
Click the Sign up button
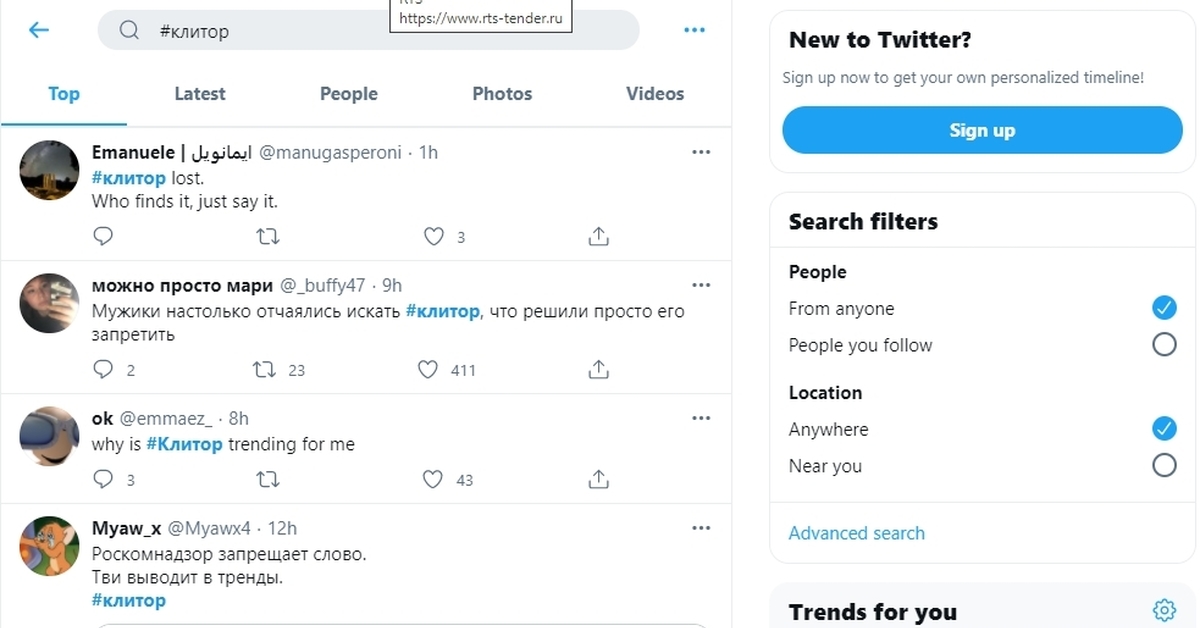[981, 130]
